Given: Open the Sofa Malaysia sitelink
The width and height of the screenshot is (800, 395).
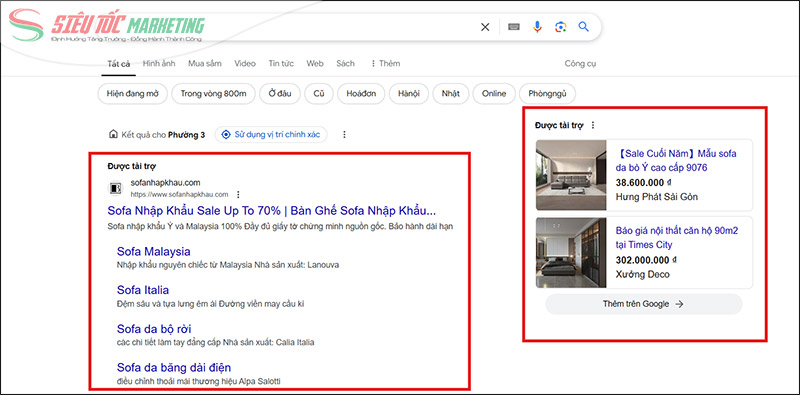Looking at the screenshot, I should pyautogui.click(x=154, y=252).
